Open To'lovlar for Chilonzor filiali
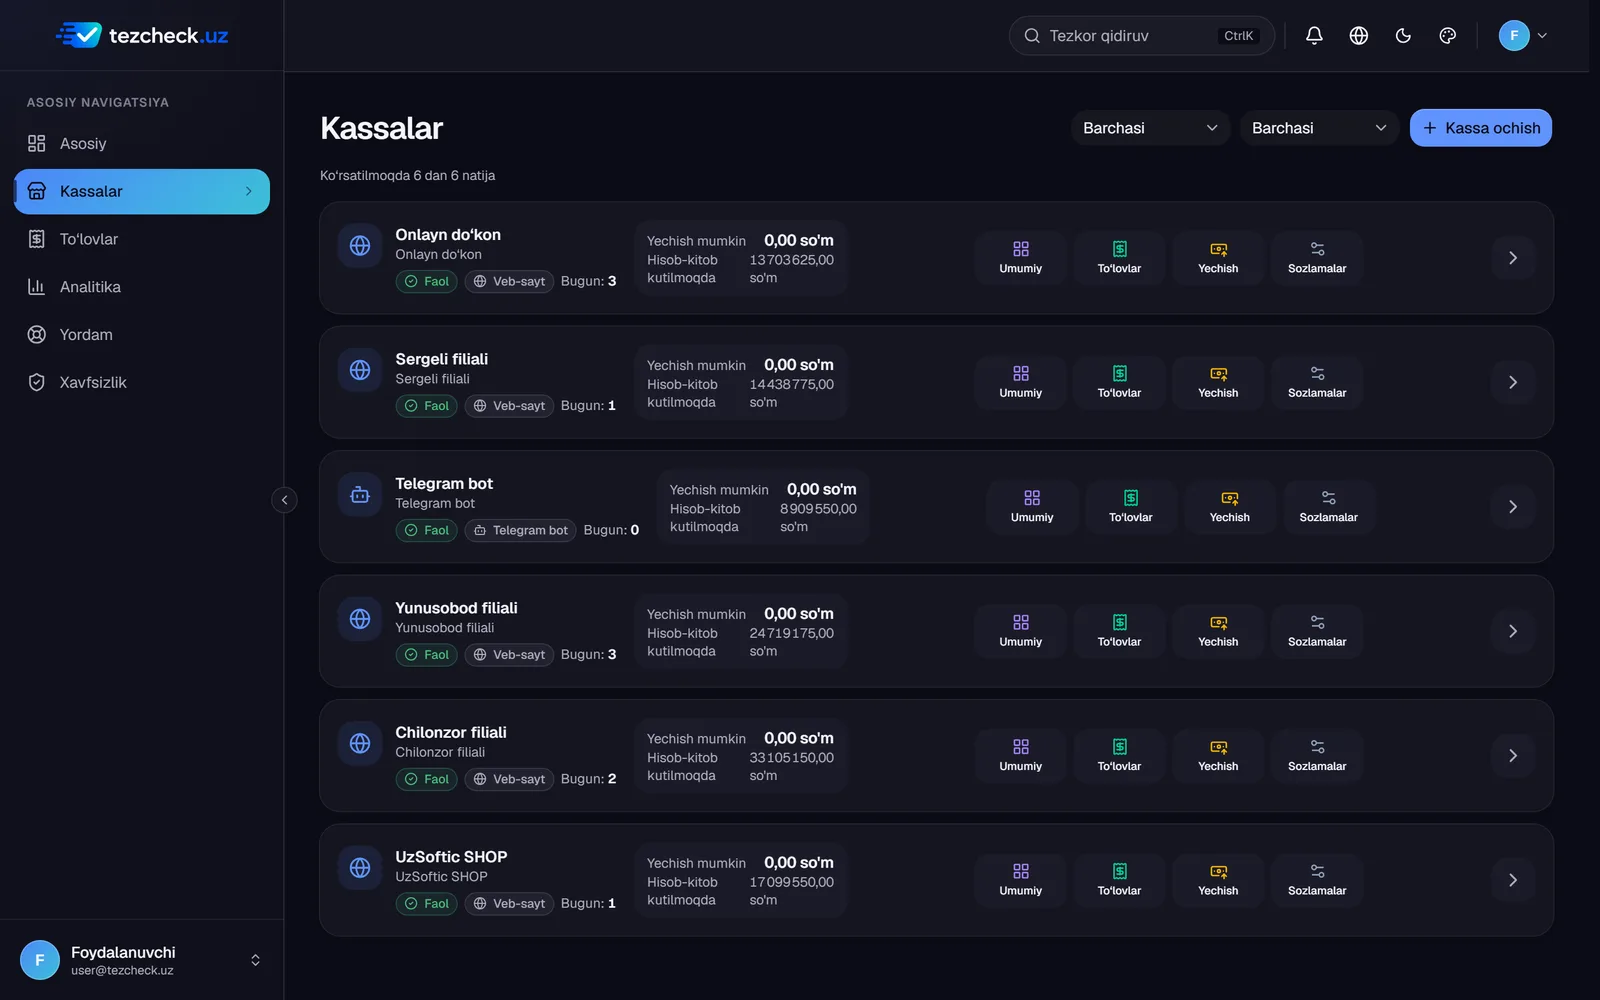The image size is (1600, 1000). click(1119, 756)
